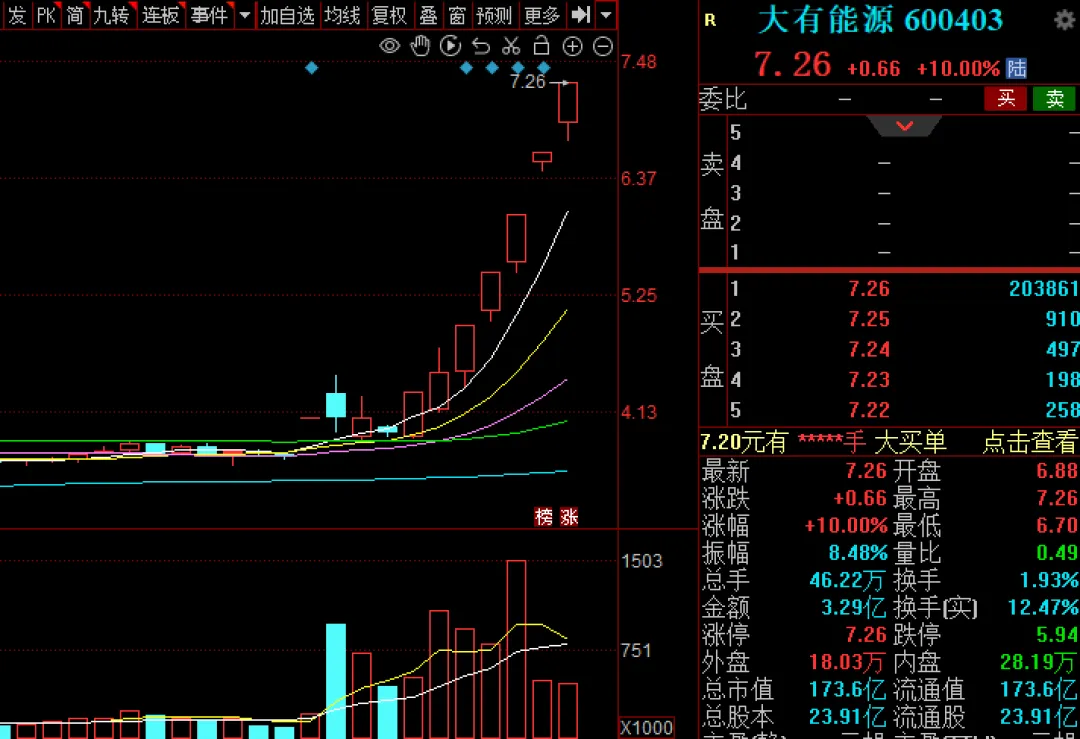Screen dimensions: 1080x739
Task: Click the undo arrow icon
Action: [481, 45]
